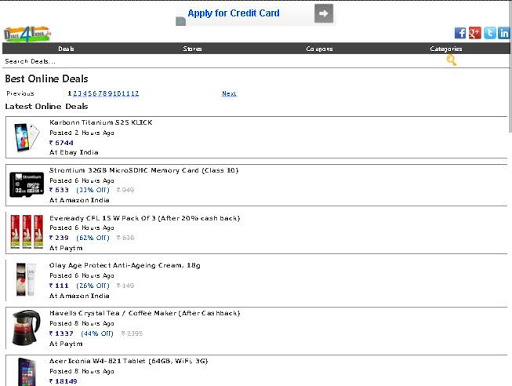Open the Facebook social icon
Image resolution: width=512 pixels, height=386 pixels.
coord(460,33)
